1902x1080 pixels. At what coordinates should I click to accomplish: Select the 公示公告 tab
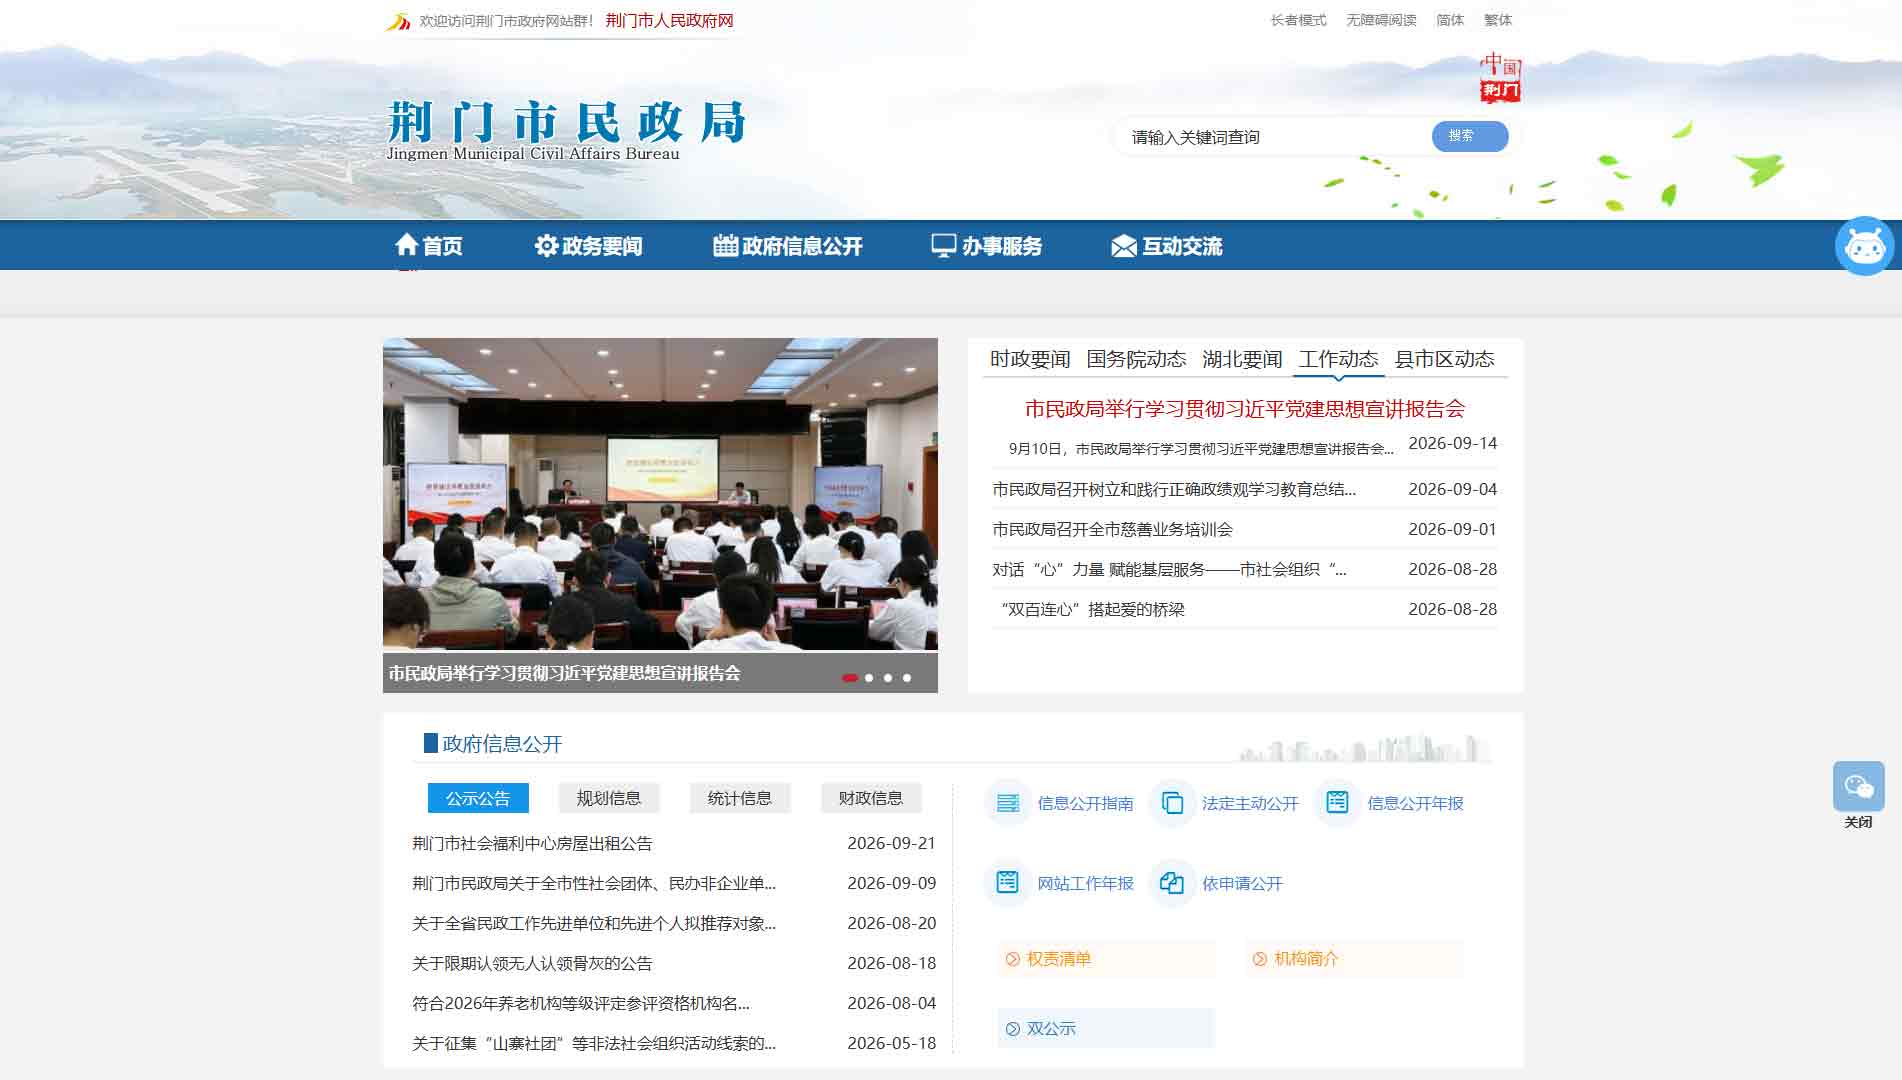point(478,798)
